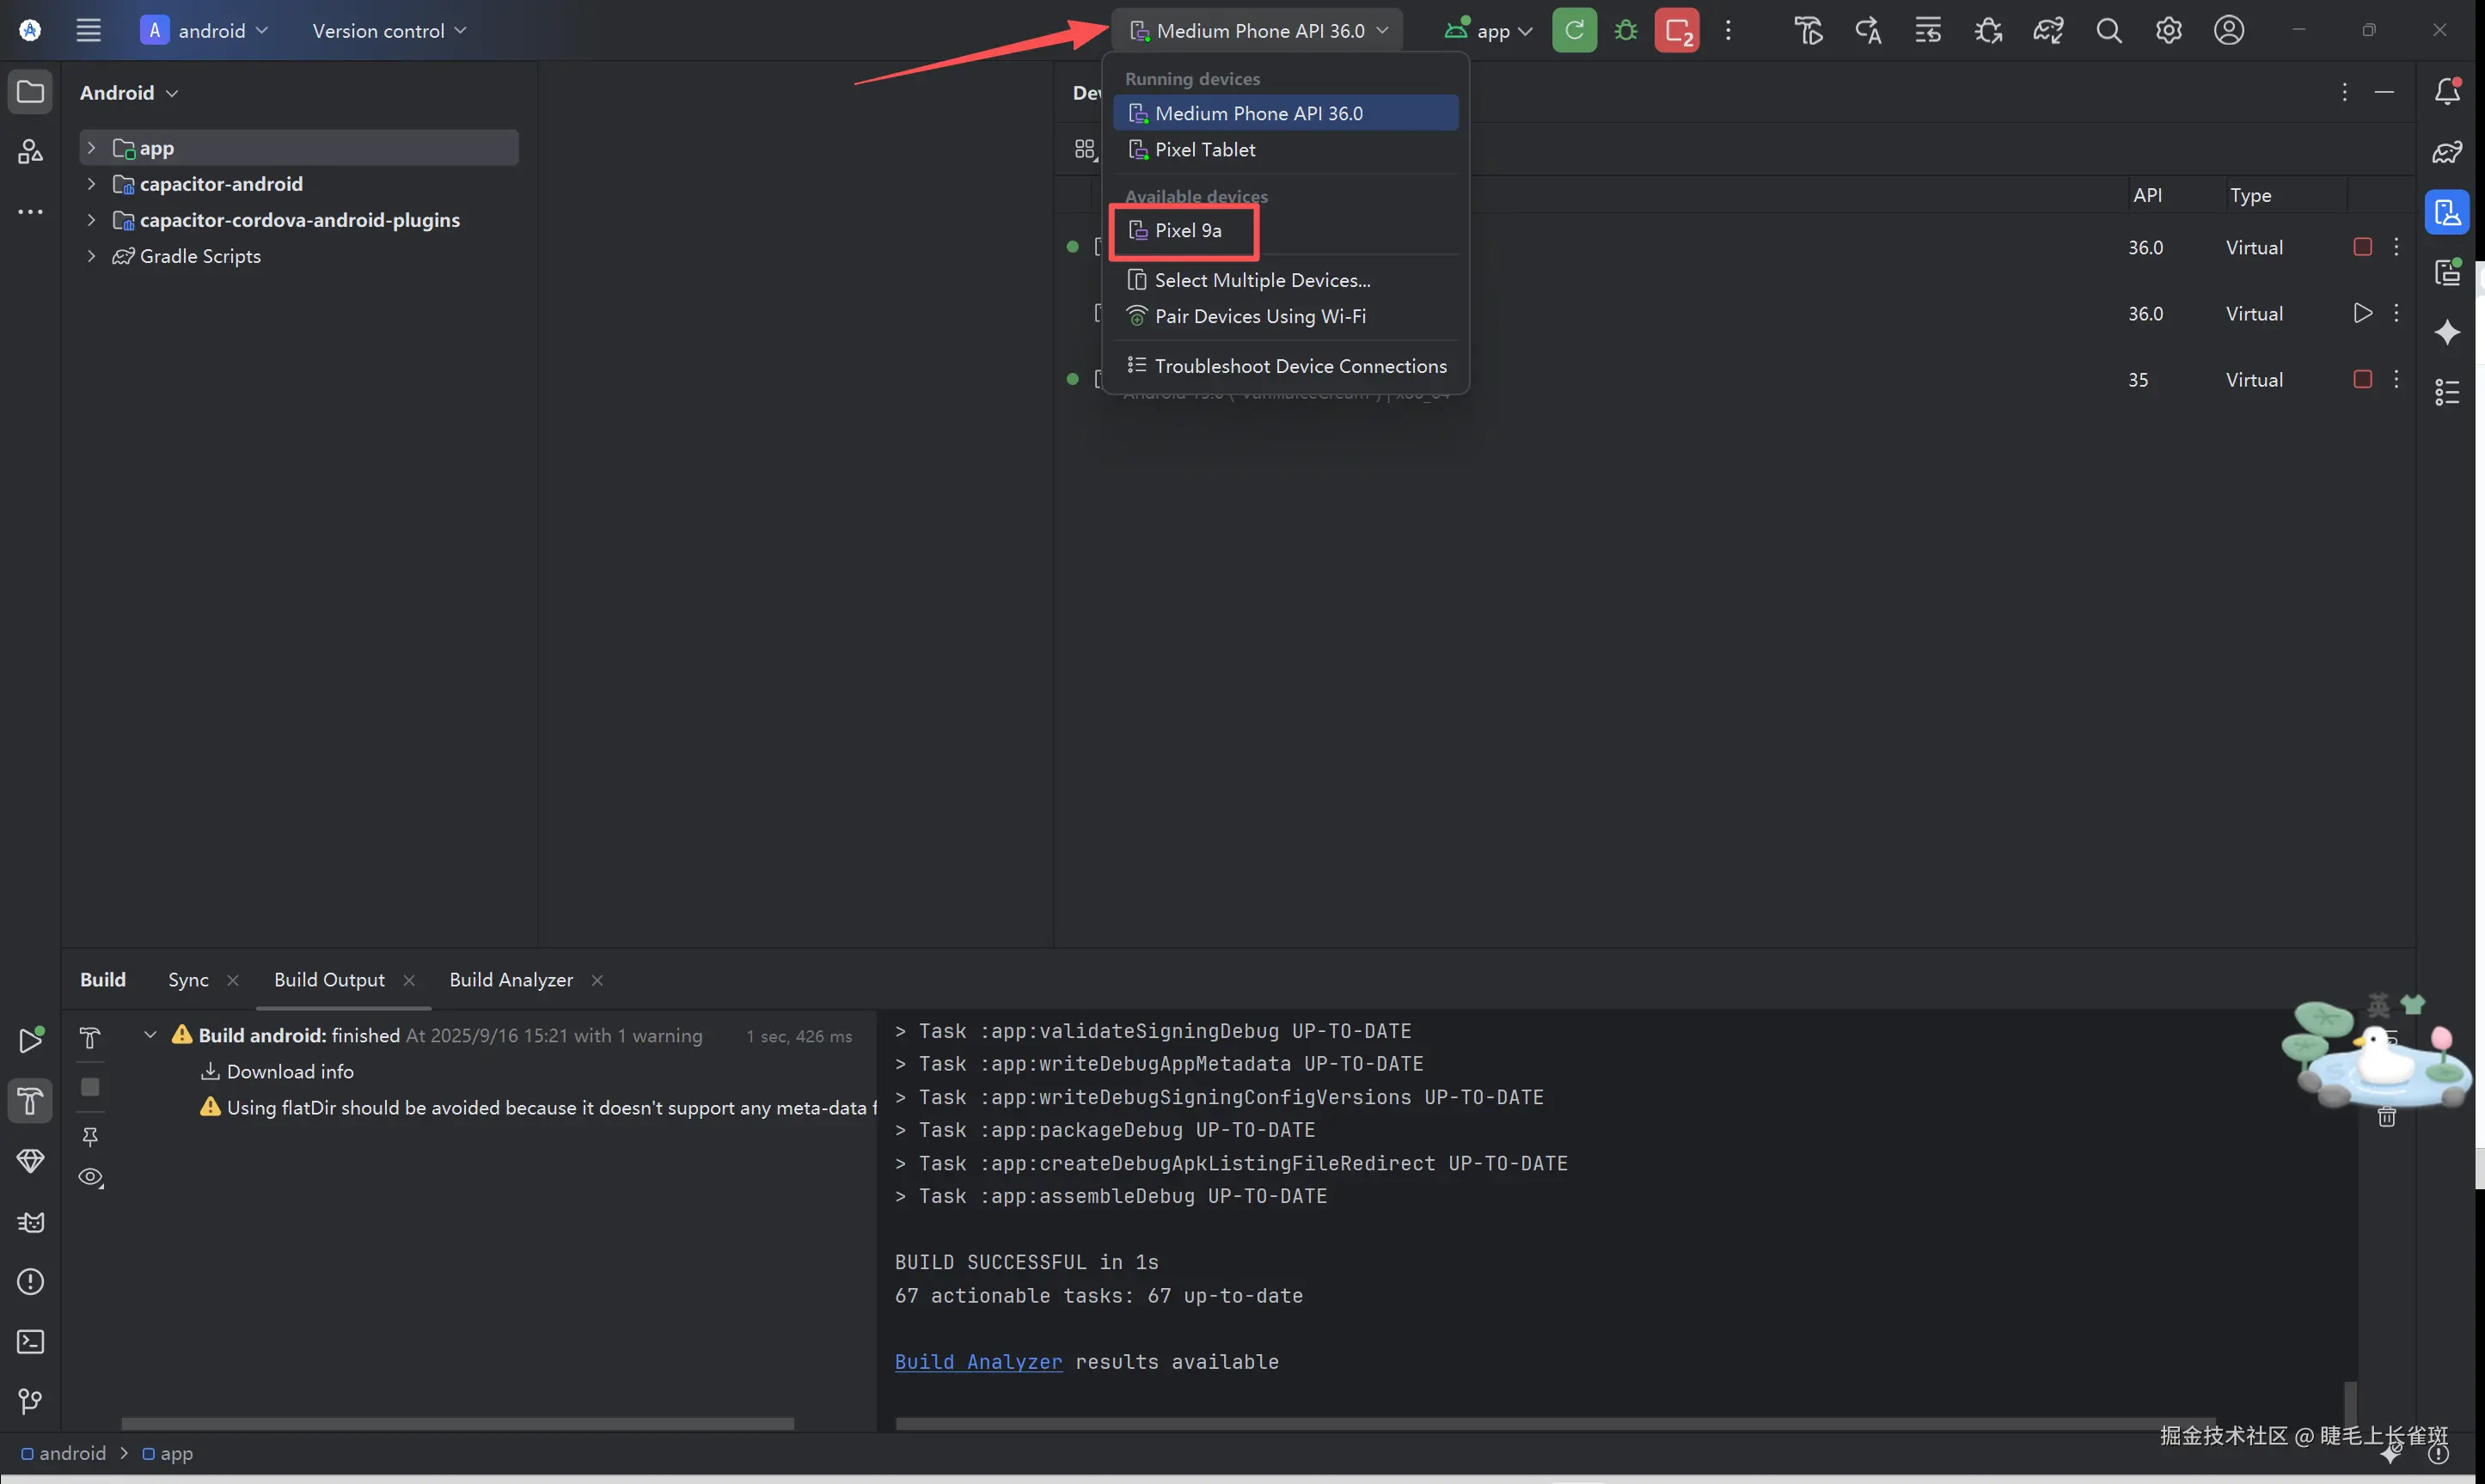Viewport: 2485px width, 1484px height.
Task: Click the Build Analyzer link in output
Action: coord(978,1362)
